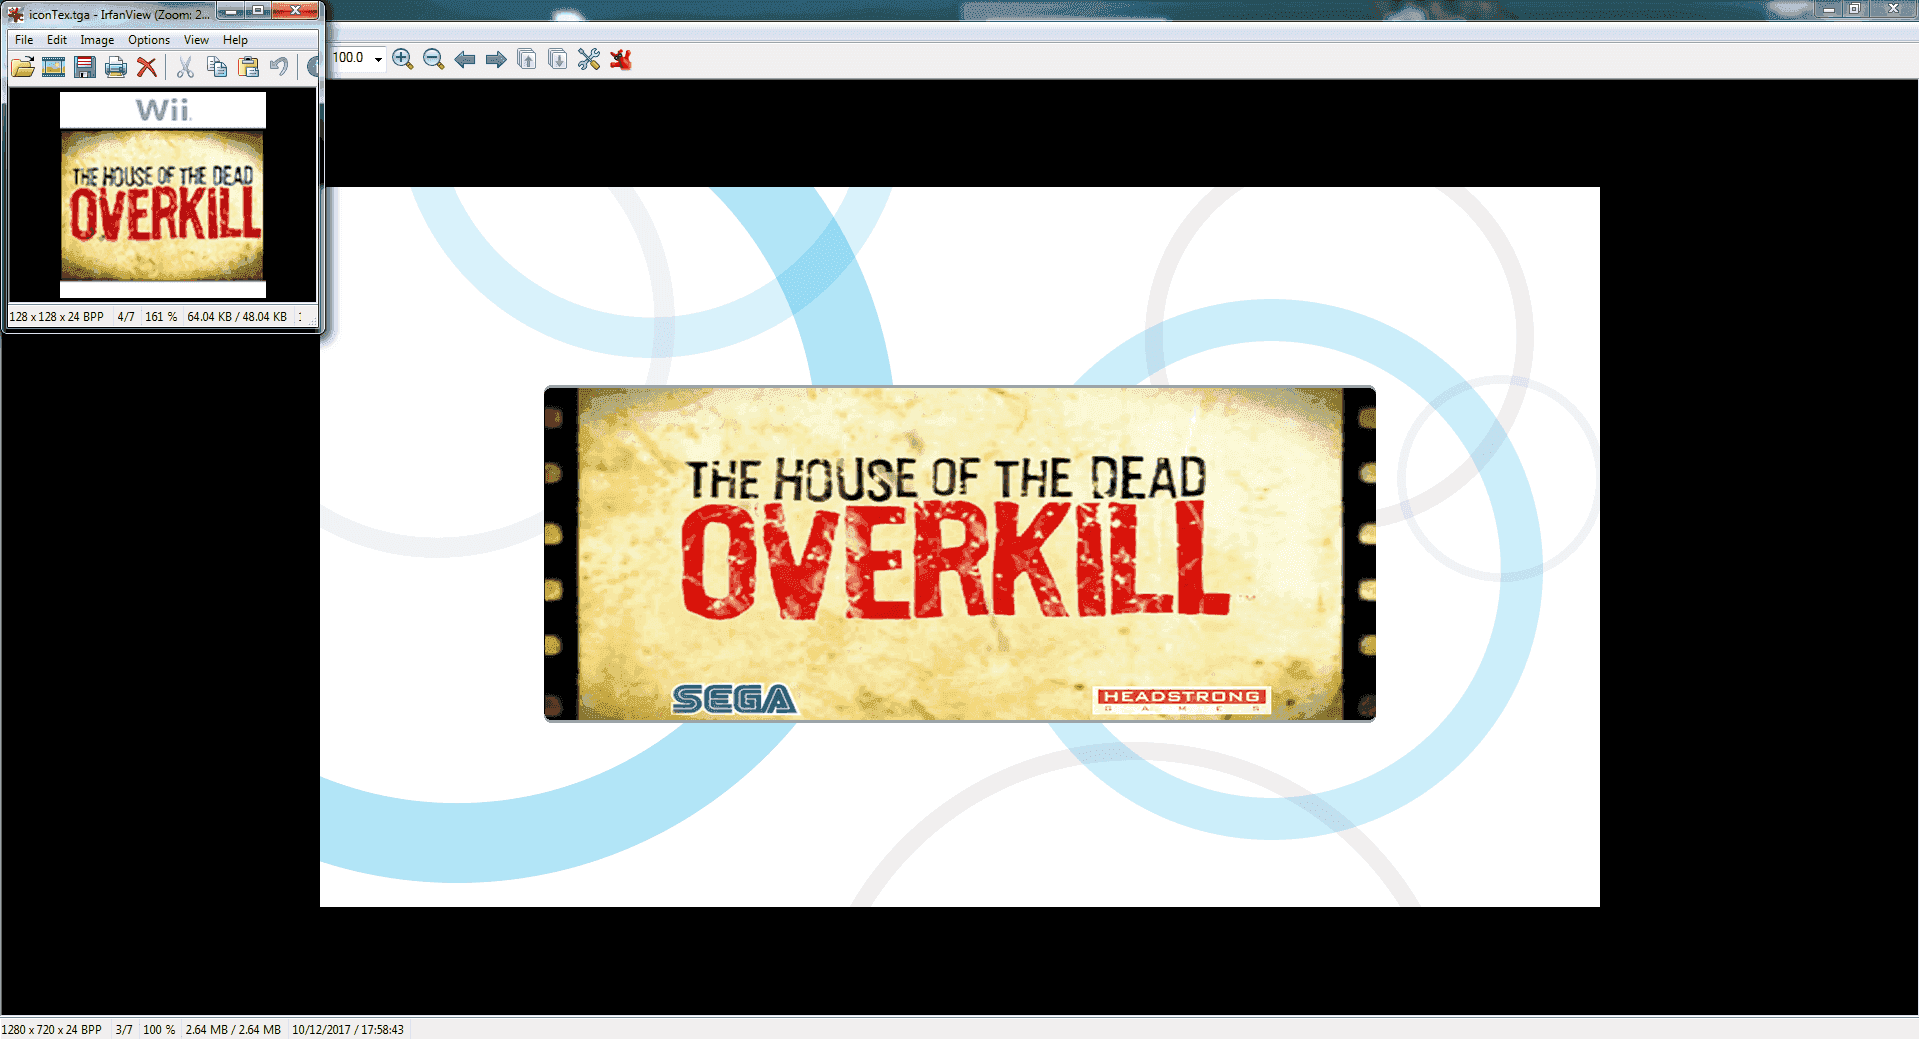
Task: Click '2.64 MB / 2.64 MB' status text
Action: click(x=233, y=1030)
